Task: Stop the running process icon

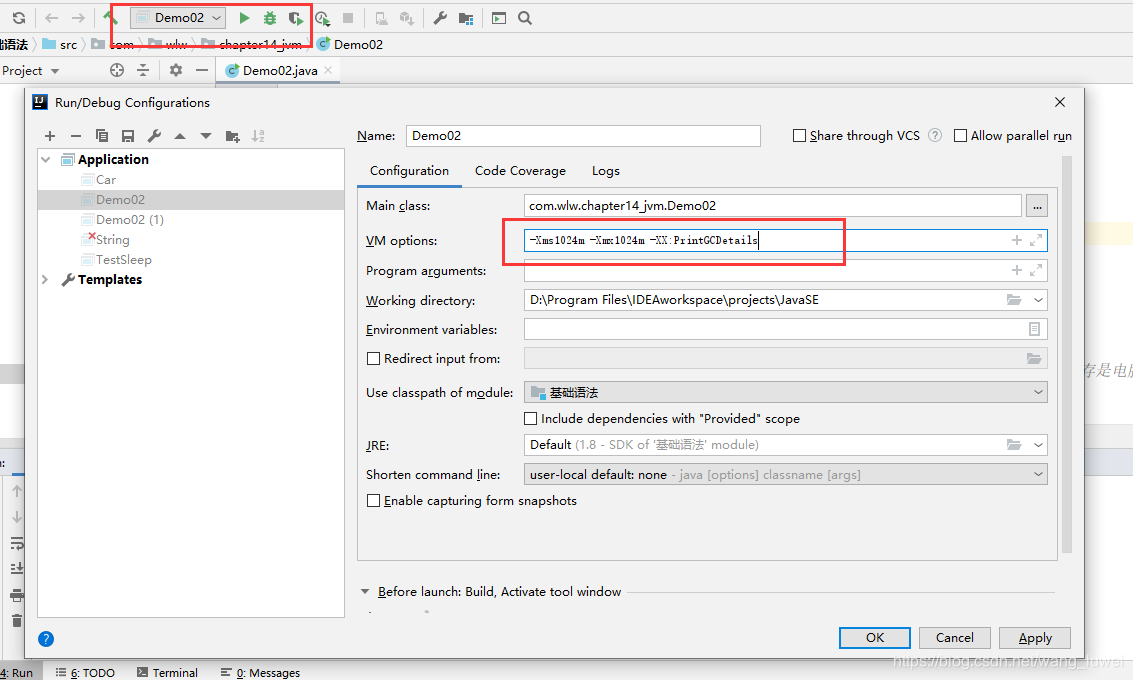Action: [x=348, y=18]
